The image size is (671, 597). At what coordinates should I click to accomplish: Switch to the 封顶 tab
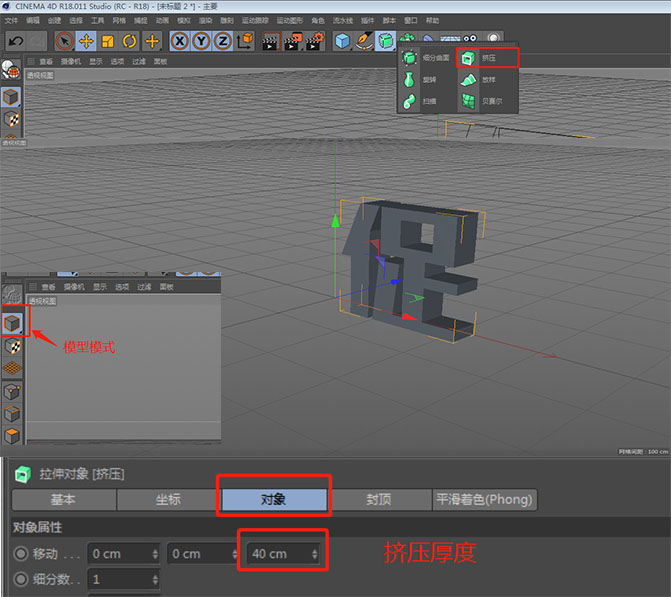coord(379,499)
